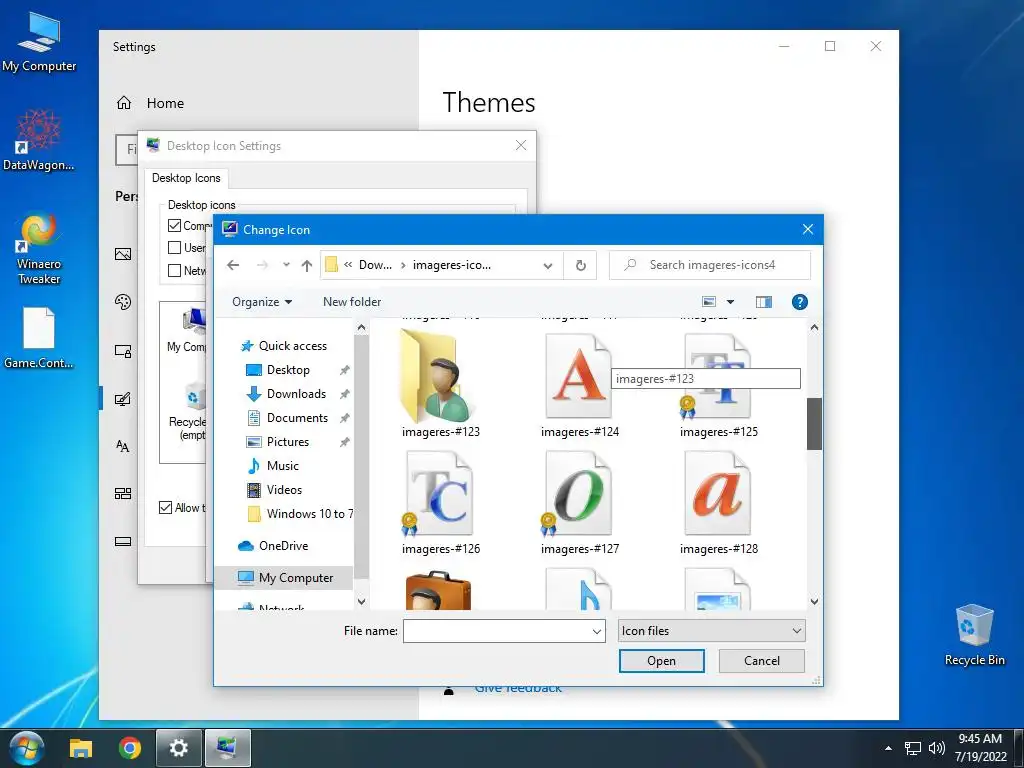Go up one folder level
The width and height of the screenshot is (1024, 768).
pyautogui.click(x=307, y=265)
